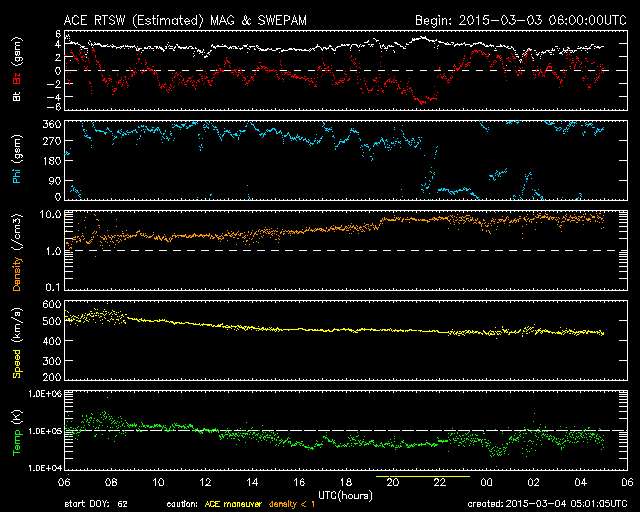The height and width of the screenshot is (512, 640).
Task: Select the "(/cm3)" density unit label
Action: click(x=17, y=232)
